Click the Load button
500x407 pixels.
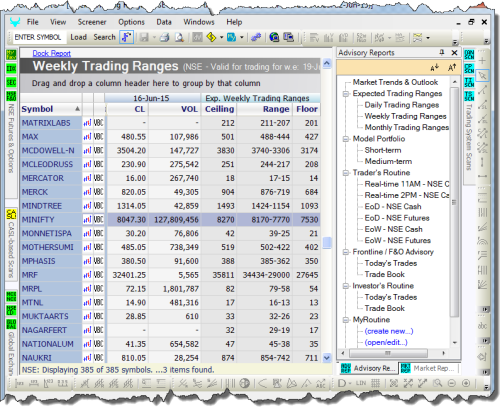(78, 37)
